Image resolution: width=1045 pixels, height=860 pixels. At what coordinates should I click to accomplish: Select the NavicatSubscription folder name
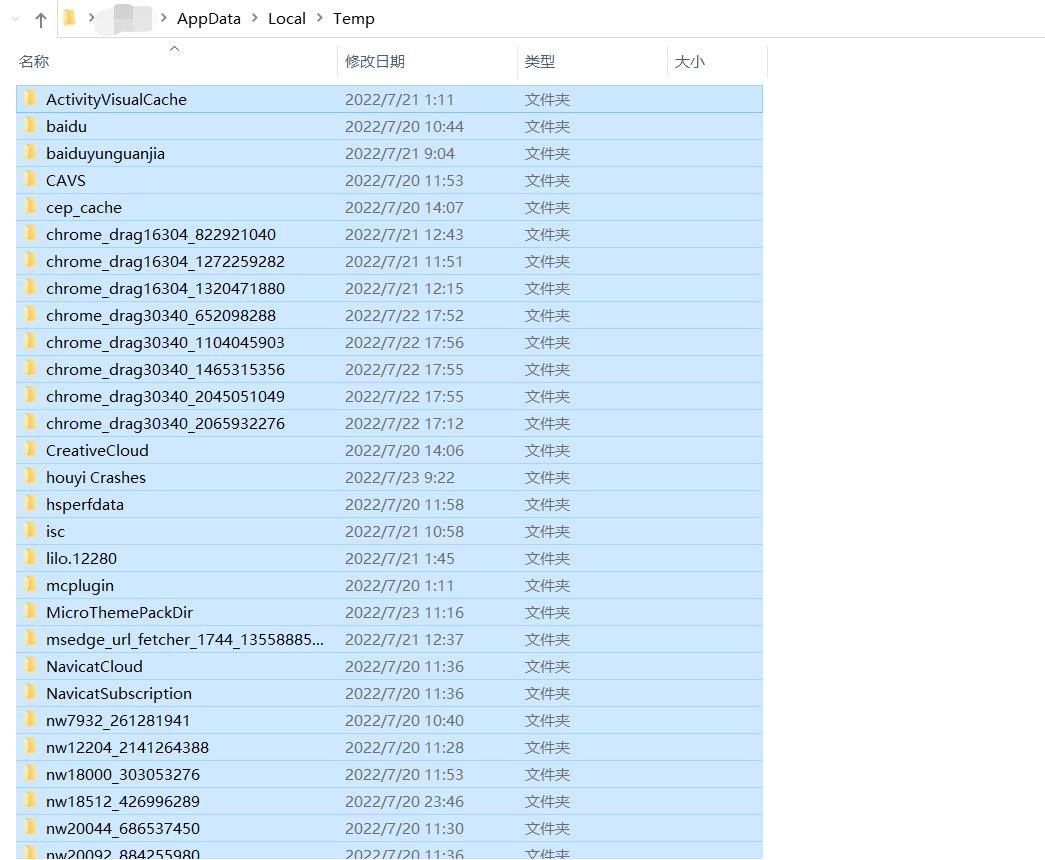[119, 694]
